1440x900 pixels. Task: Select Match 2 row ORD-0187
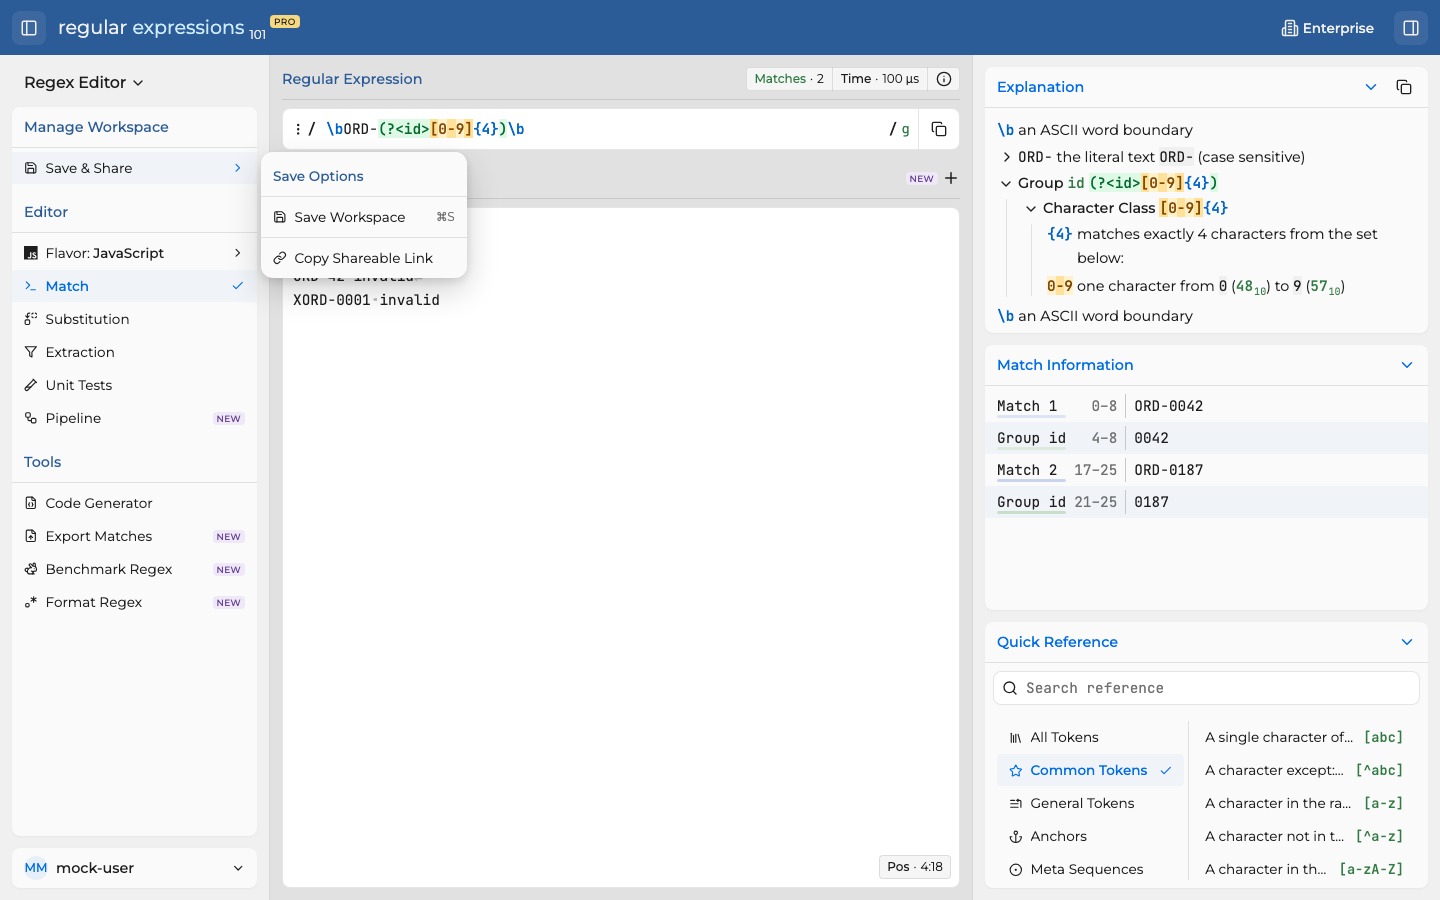(1206, 470)
